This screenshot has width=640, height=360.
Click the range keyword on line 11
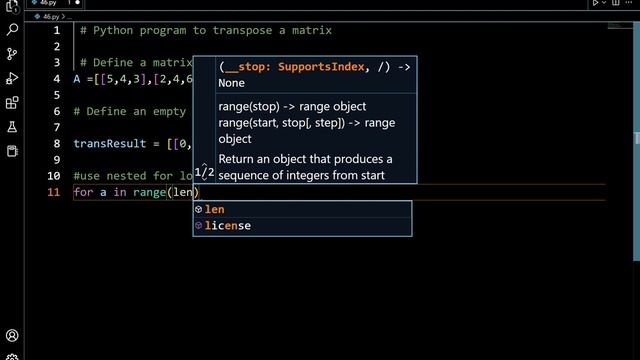[x=149, y=192]
